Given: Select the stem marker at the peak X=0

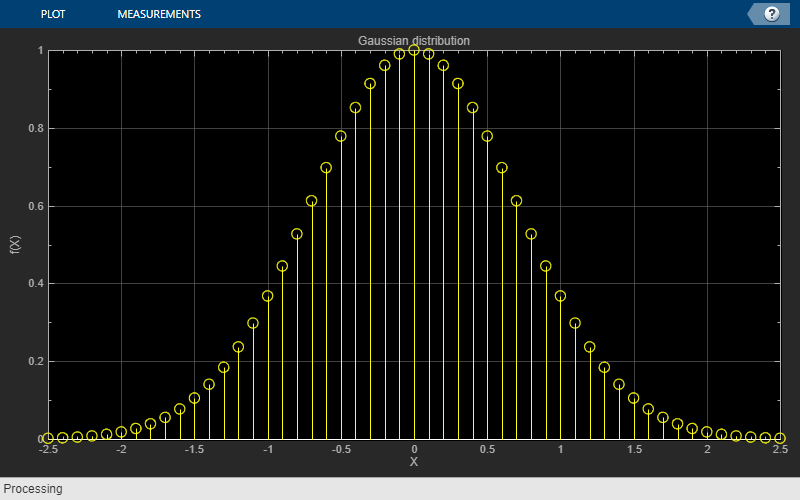Looking at the screenshot, I should (414, 50).
